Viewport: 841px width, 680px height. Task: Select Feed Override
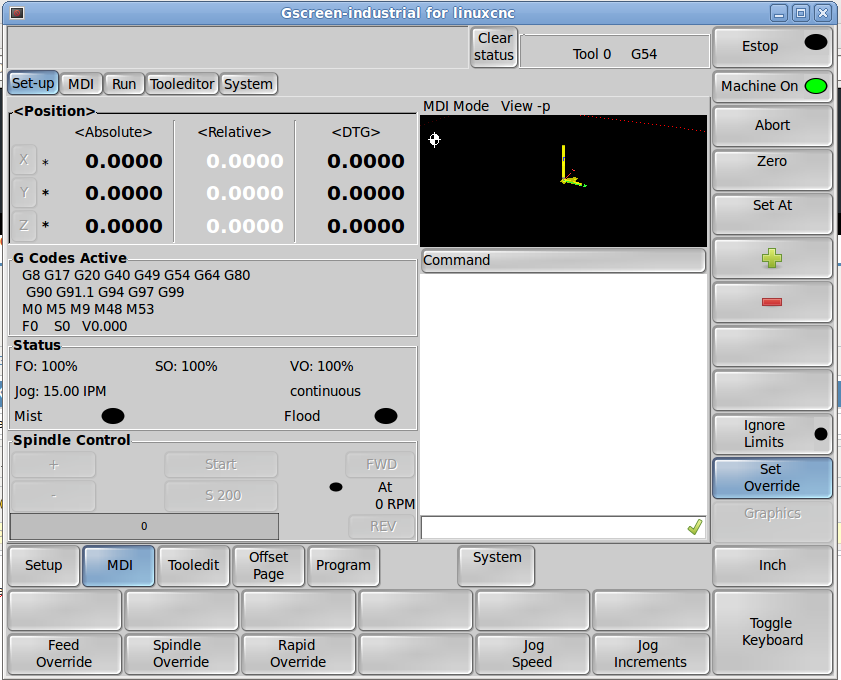64,653
